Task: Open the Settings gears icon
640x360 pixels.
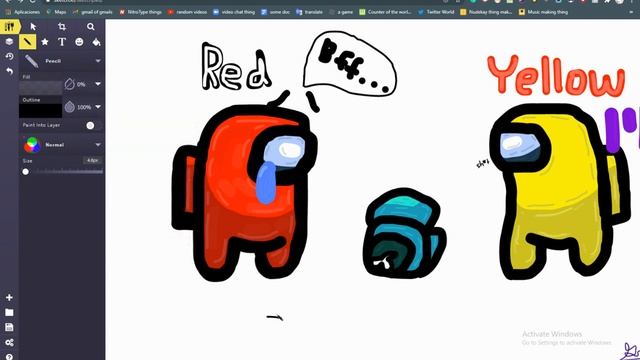Action: pyautogui.click(x=9, y=342)
